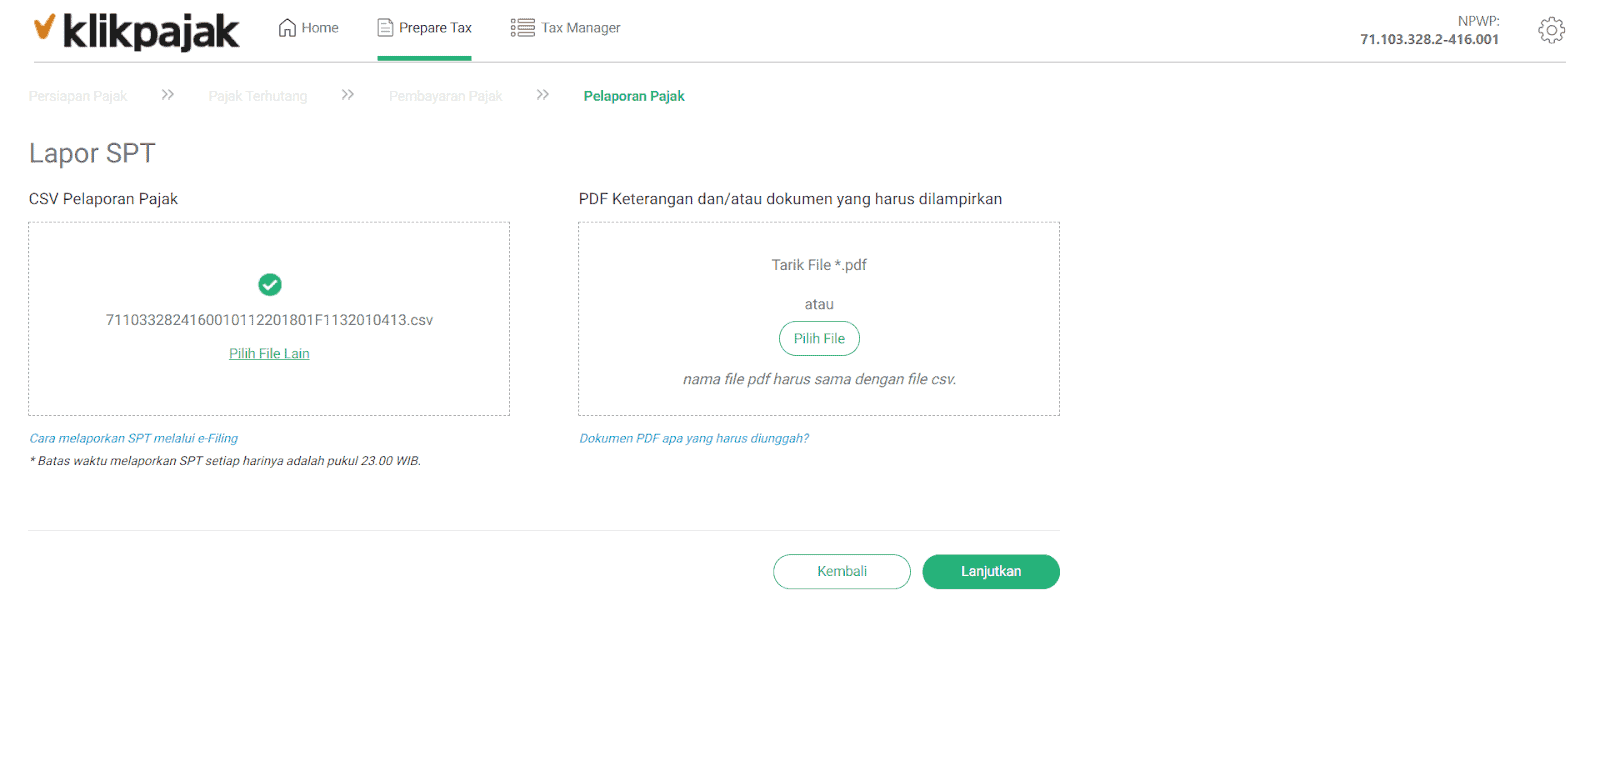1600x761 pixels.
Task: Click the Lanjutkan button
Action: click(991, 572)
